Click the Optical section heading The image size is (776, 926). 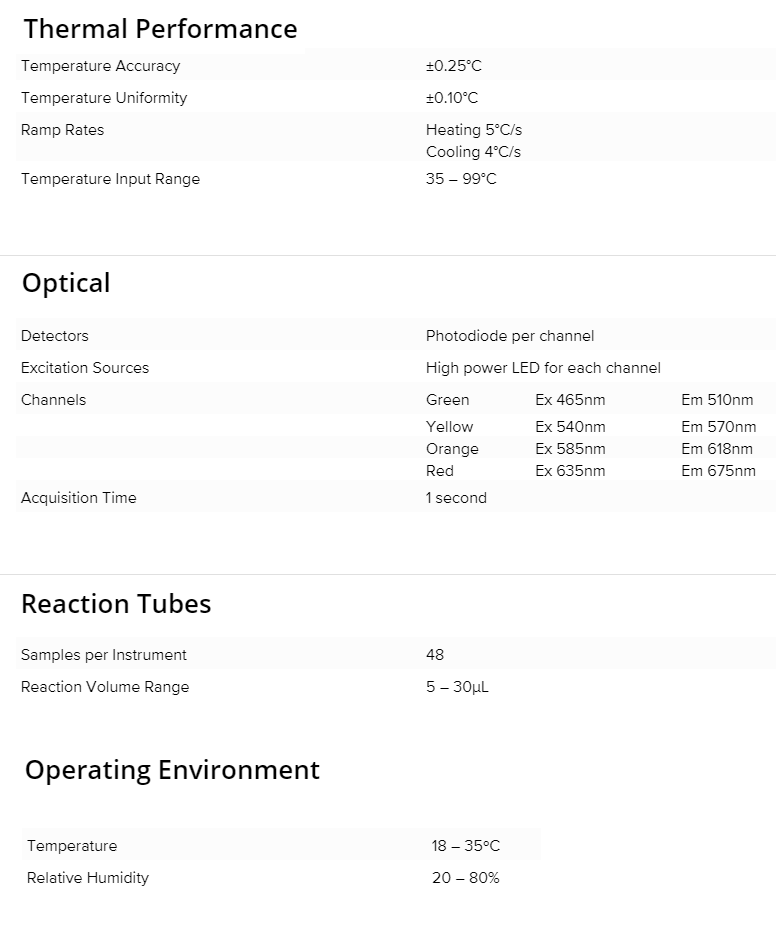coord(66,283)
